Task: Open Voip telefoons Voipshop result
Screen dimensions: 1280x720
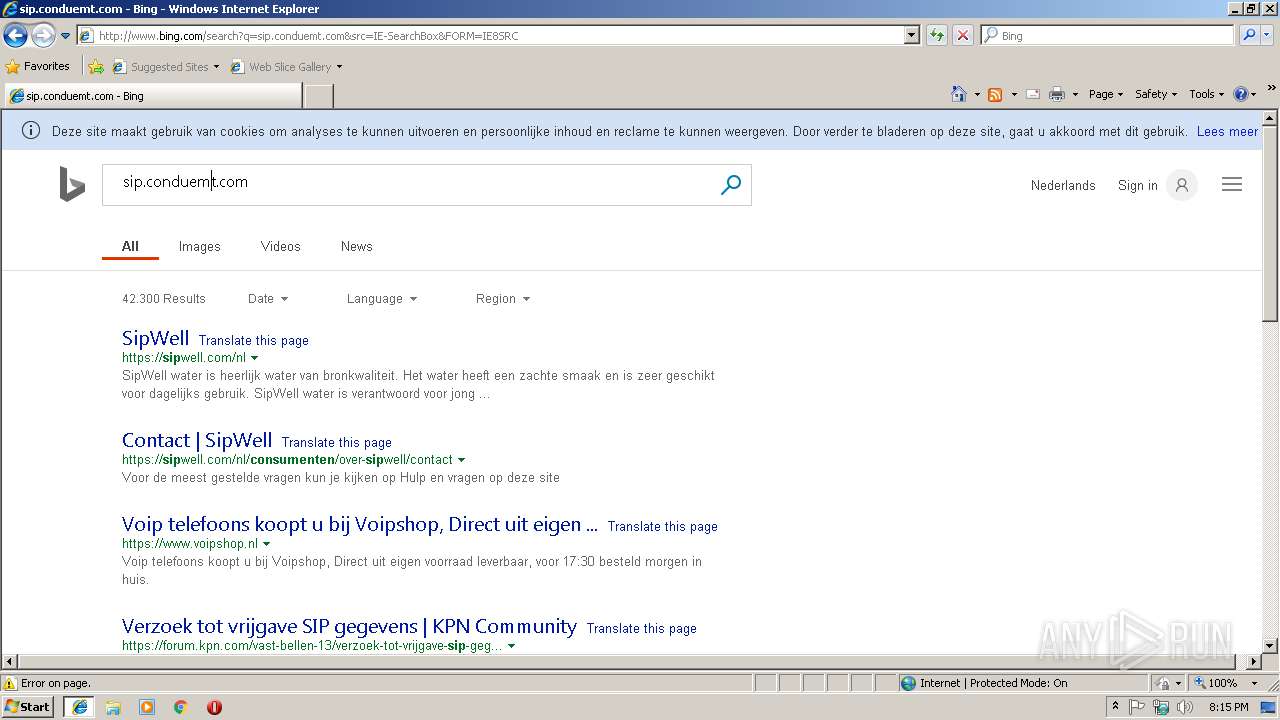Action: [360, 524]
